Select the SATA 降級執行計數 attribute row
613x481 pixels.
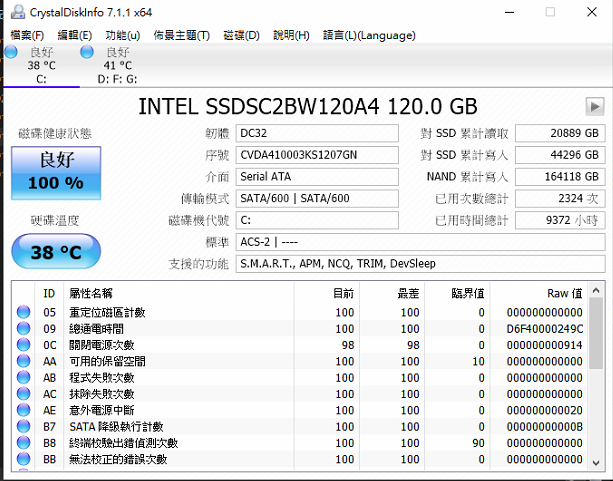(300, 426)
